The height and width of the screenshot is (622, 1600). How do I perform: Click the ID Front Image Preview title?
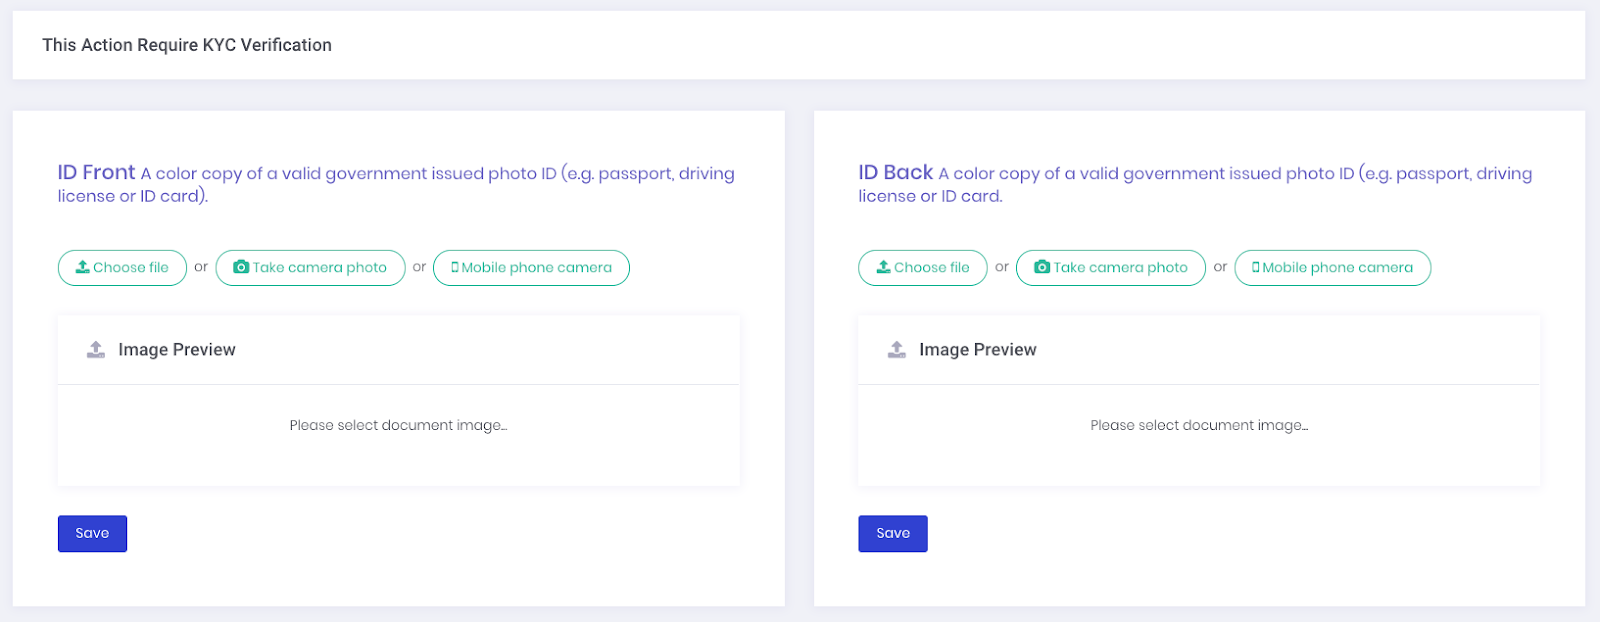coord(177,349)
